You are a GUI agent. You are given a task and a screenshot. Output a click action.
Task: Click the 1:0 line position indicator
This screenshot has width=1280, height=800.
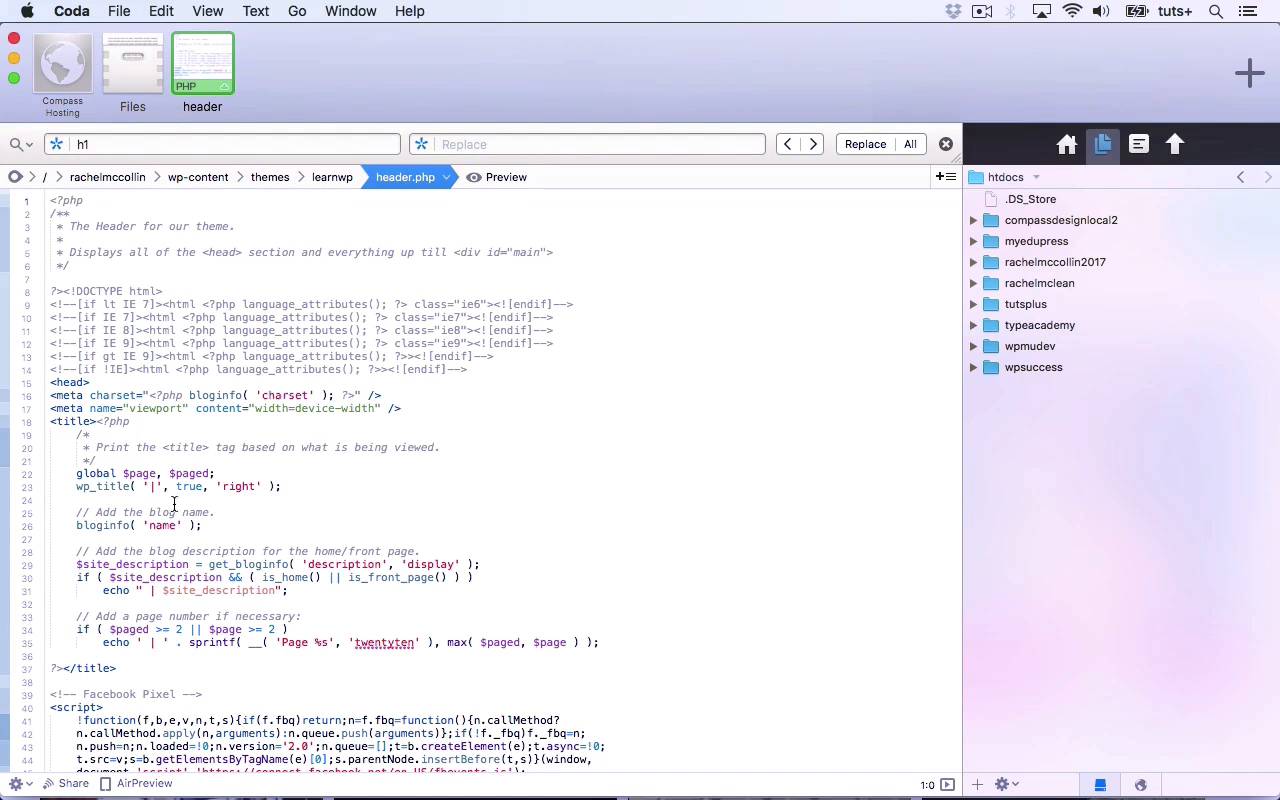[x=927, y=785]
